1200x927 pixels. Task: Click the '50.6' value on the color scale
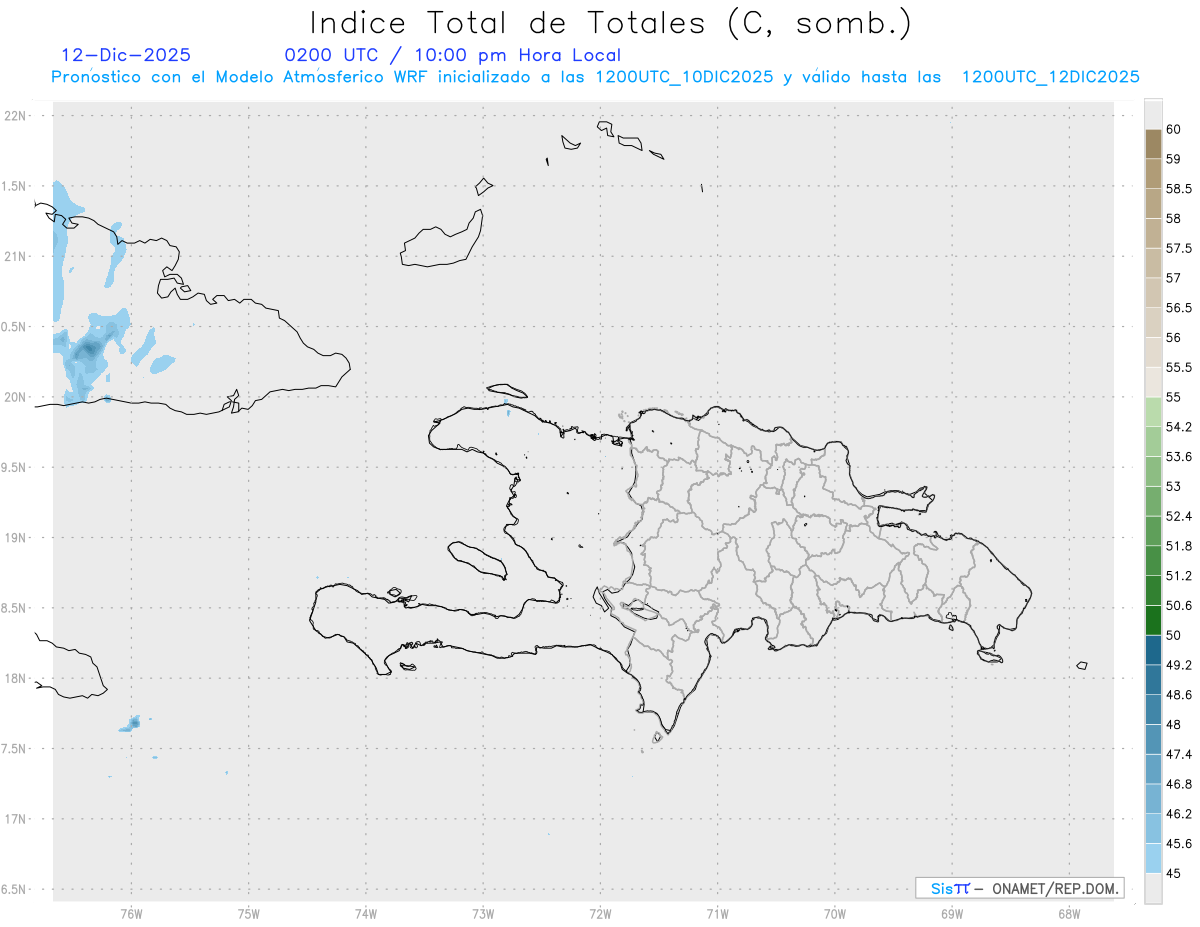(1178, 605)
